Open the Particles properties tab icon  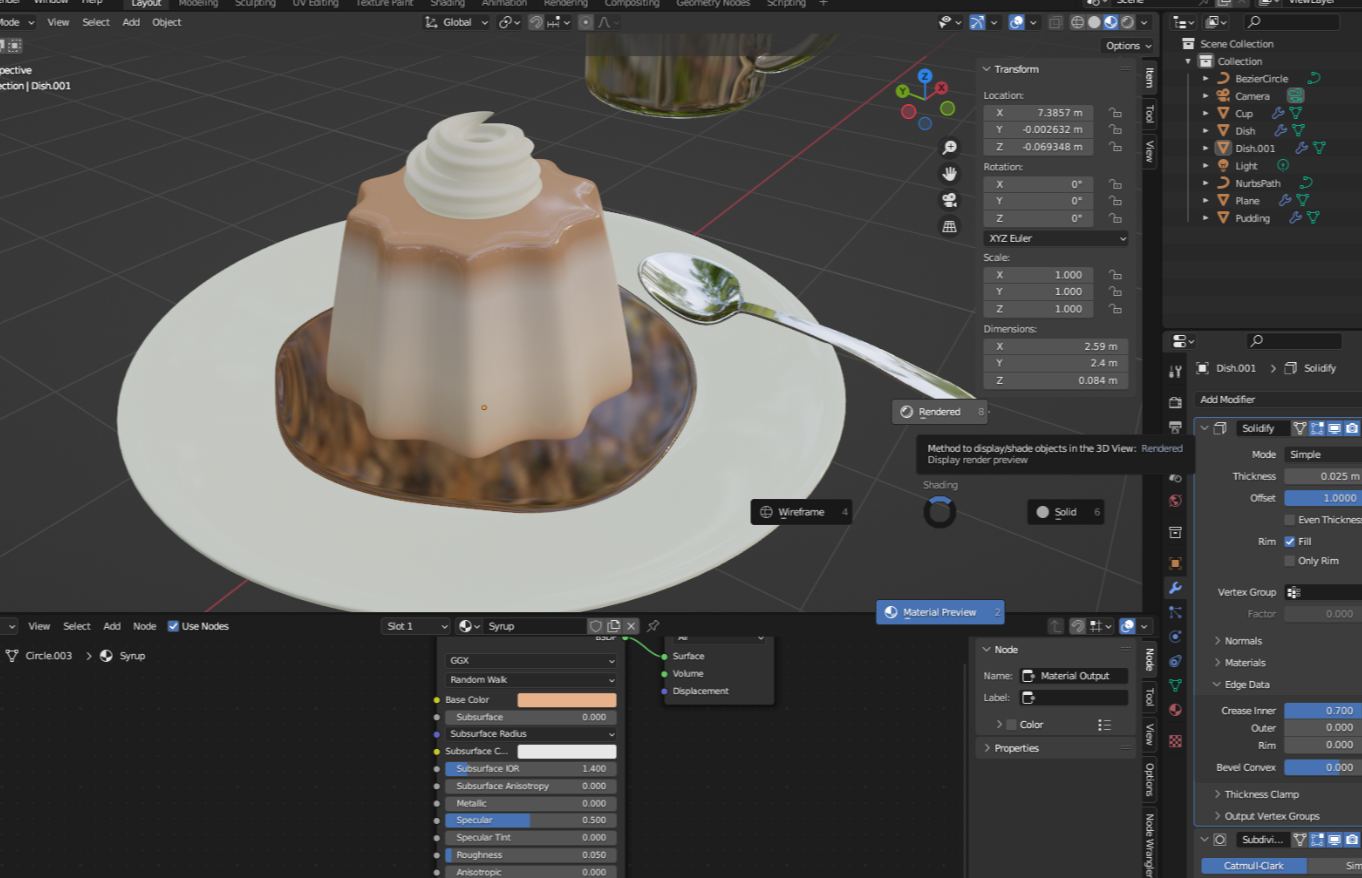pyautogui.click(x=1176, y=612)
